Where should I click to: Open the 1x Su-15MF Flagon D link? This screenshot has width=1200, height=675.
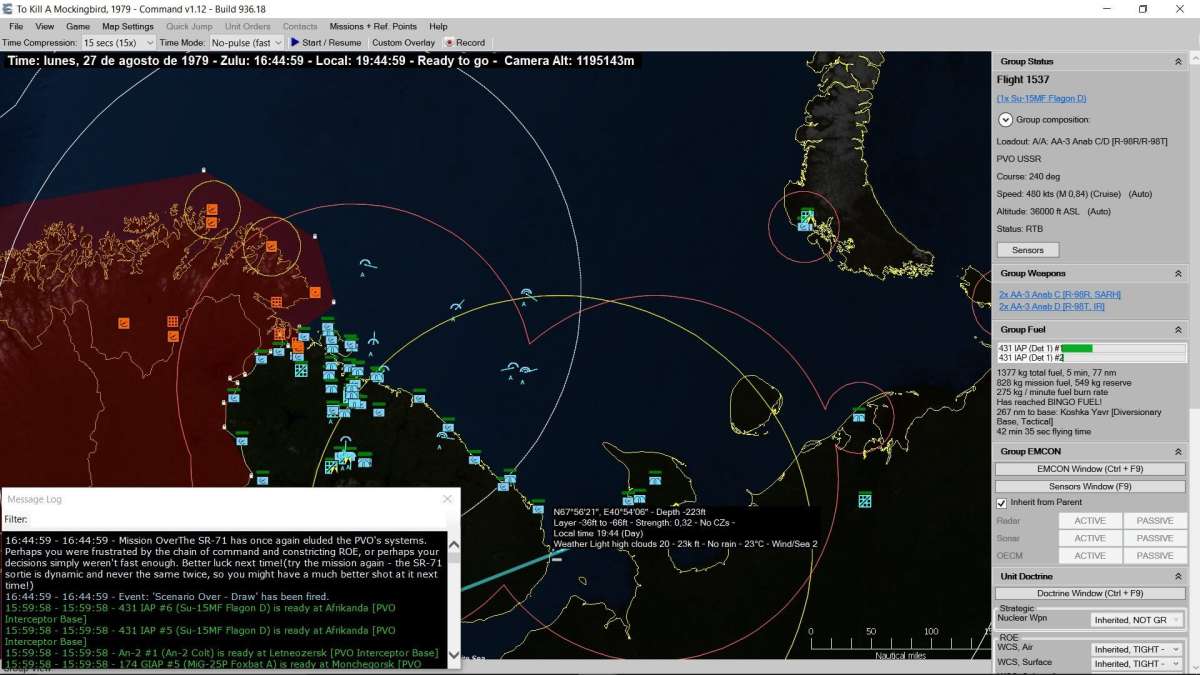pos(1041,98)
